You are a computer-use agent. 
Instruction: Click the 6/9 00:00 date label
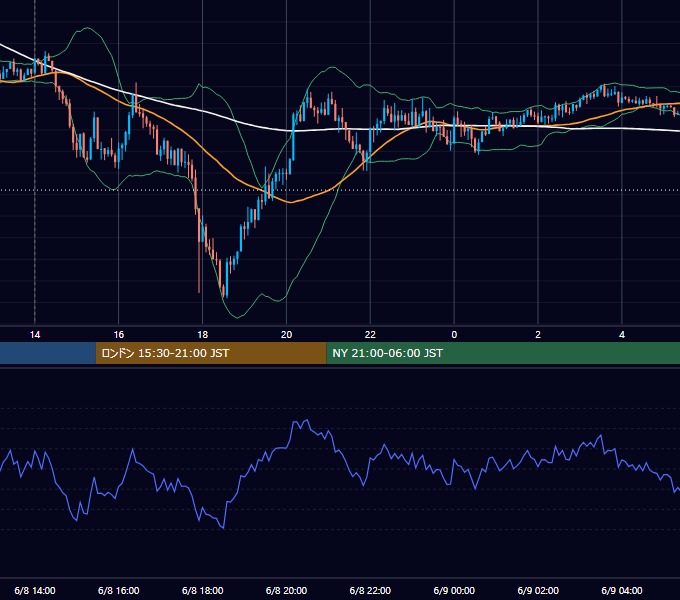click(454, 590)
